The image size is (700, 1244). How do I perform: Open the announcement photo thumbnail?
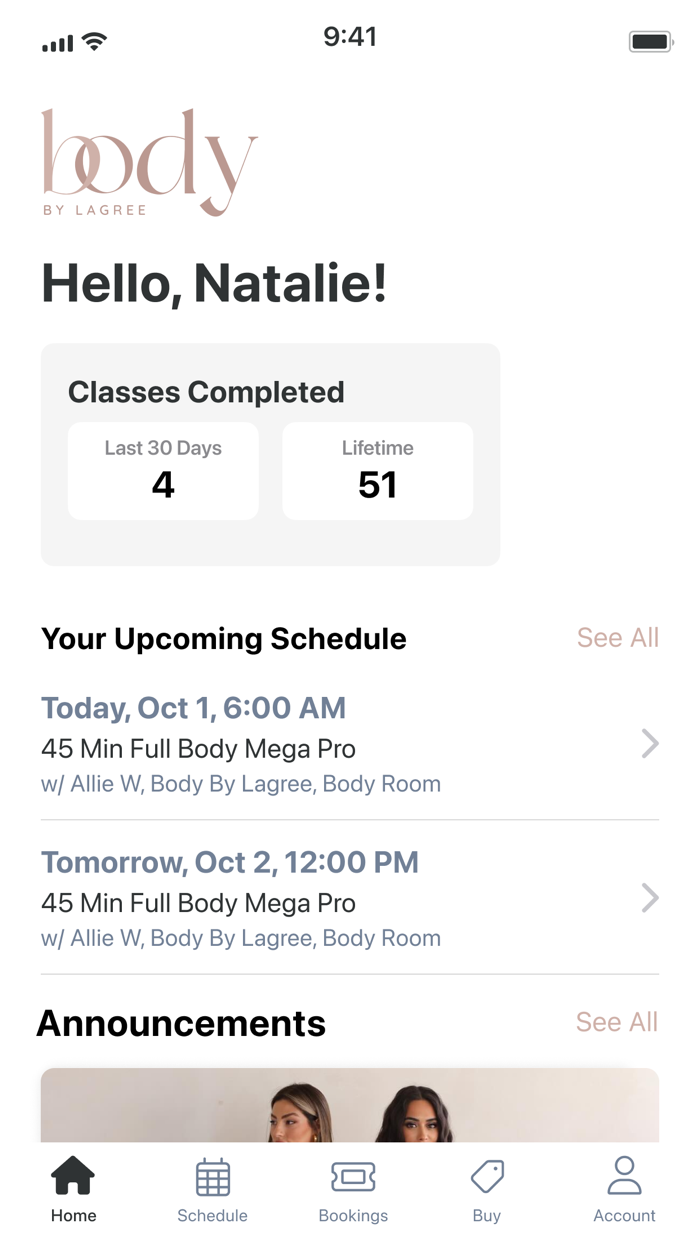[350, 1105]
